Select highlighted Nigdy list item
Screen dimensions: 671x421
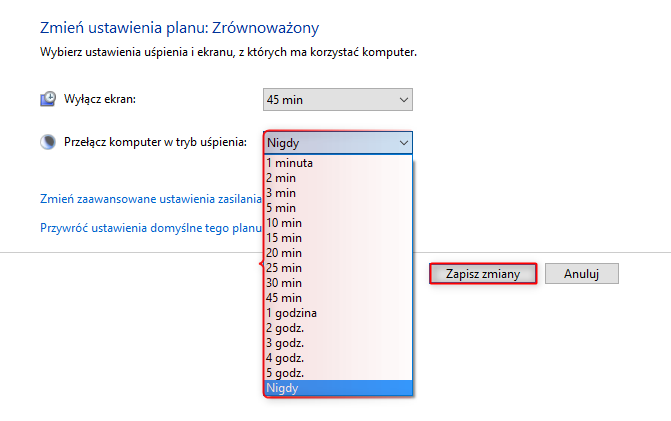coord(338,388)
